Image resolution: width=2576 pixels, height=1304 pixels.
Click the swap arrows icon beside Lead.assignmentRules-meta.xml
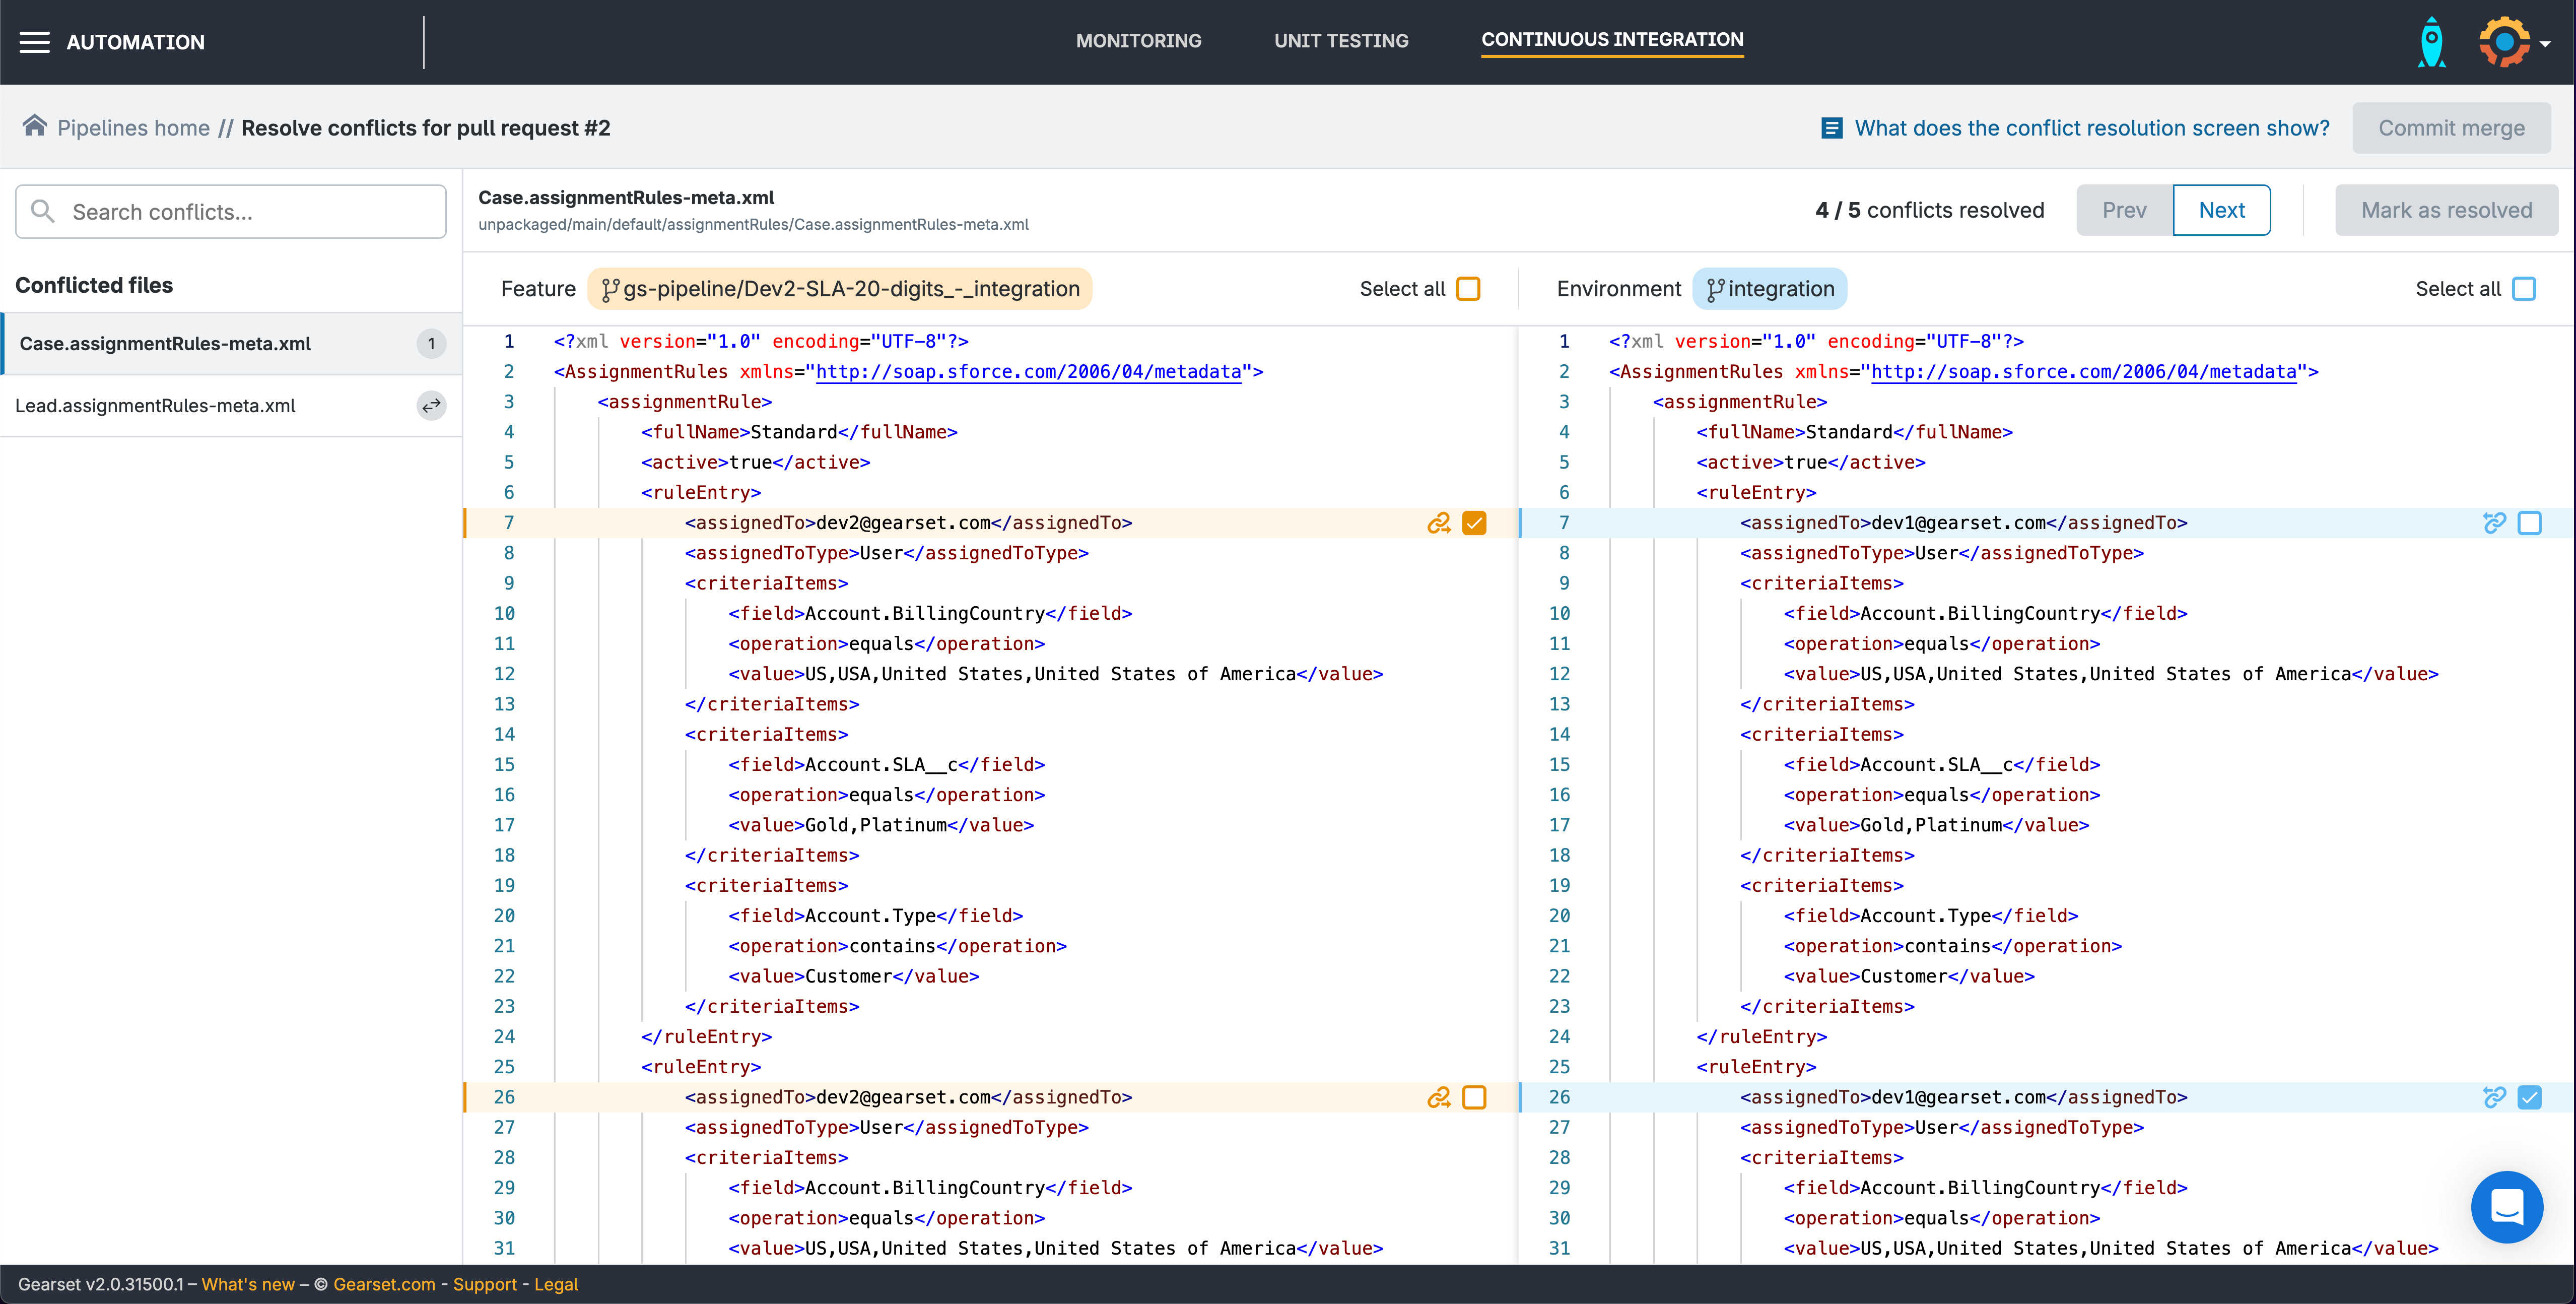click(x=431, y=406)
